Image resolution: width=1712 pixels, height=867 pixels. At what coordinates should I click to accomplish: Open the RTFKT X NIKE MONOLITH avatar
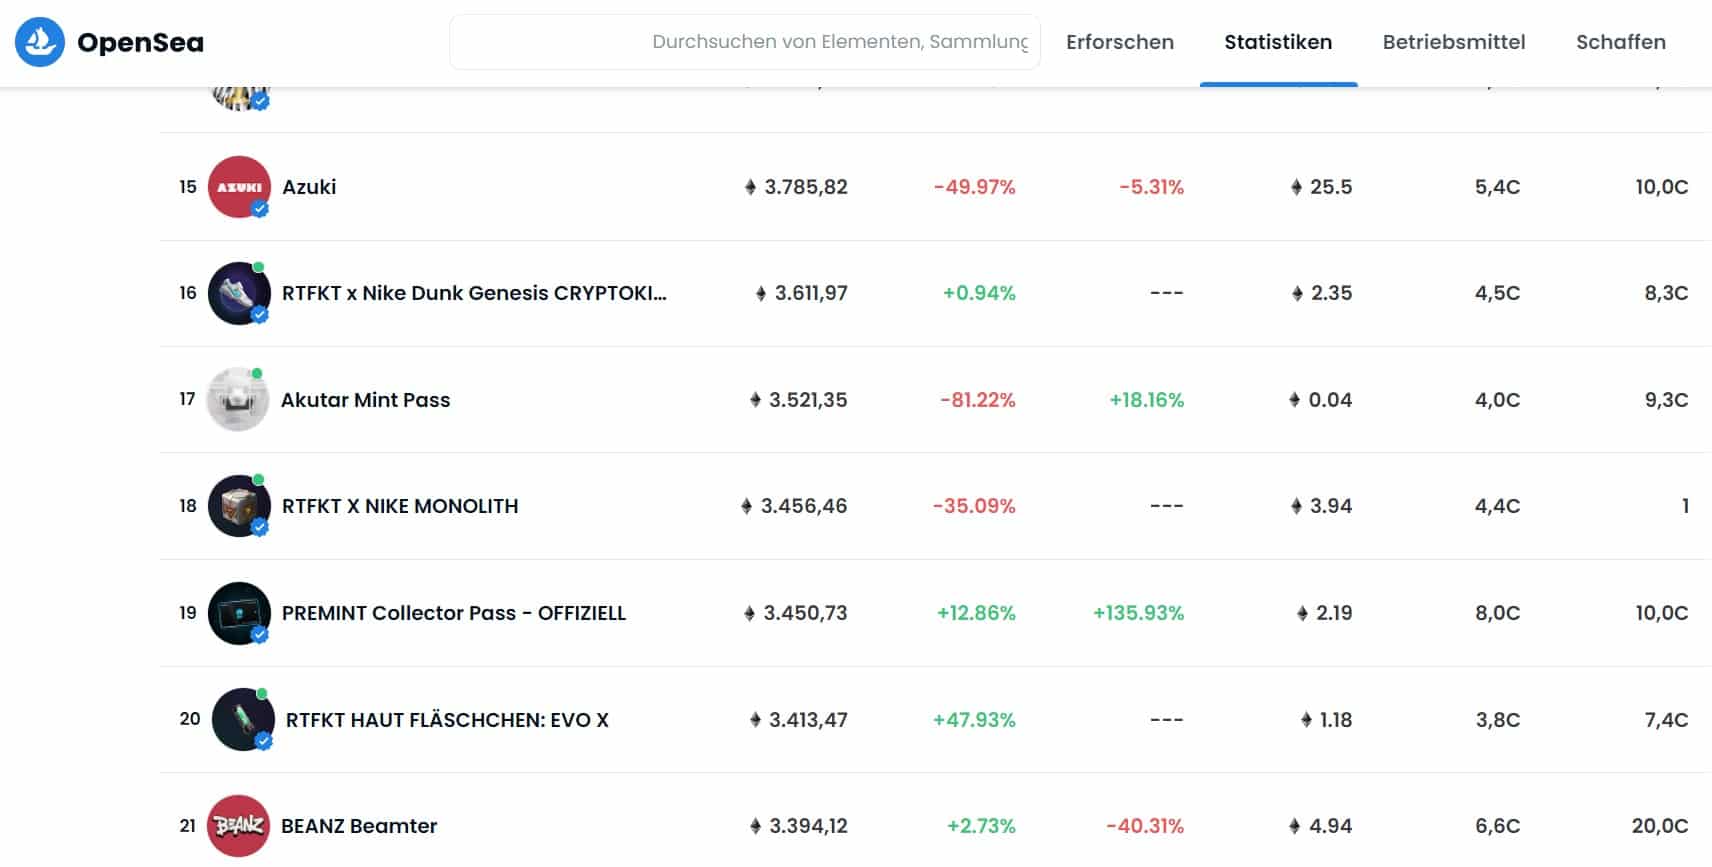click(239, 506)
